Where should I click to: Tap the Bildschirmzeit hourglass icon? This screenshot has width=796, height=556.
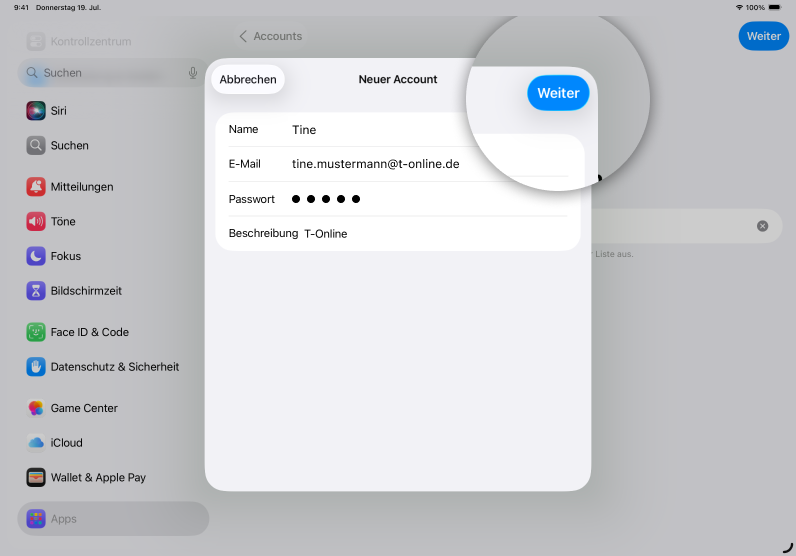[x=36, y=291]
